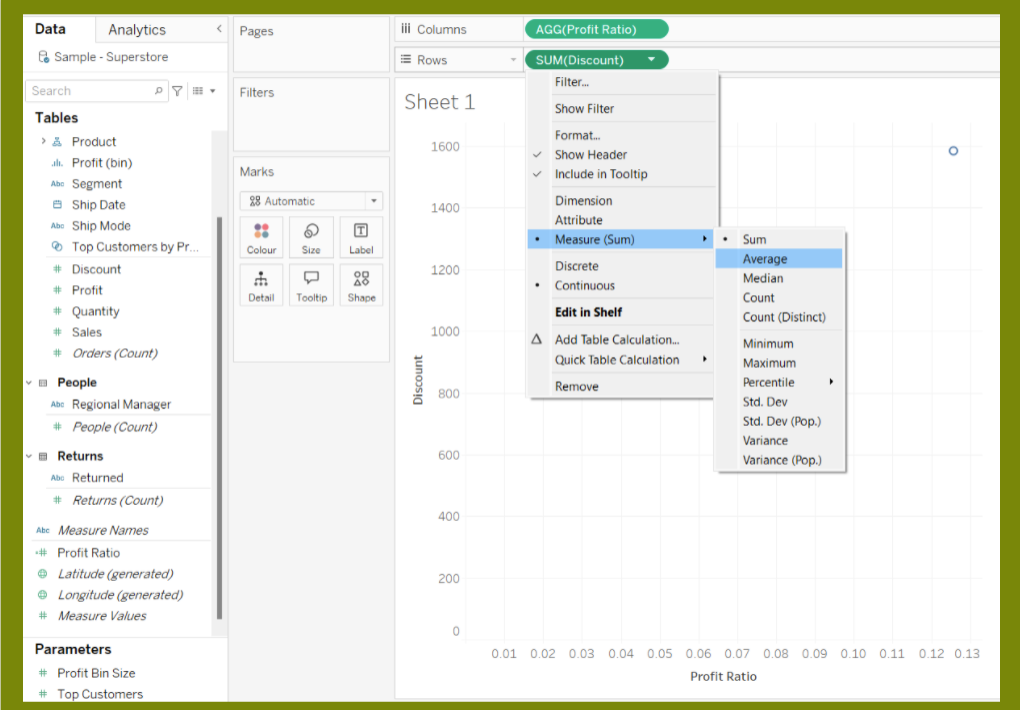
Task: Collapse the Data pane with the arrow
Action: [219, 29]
